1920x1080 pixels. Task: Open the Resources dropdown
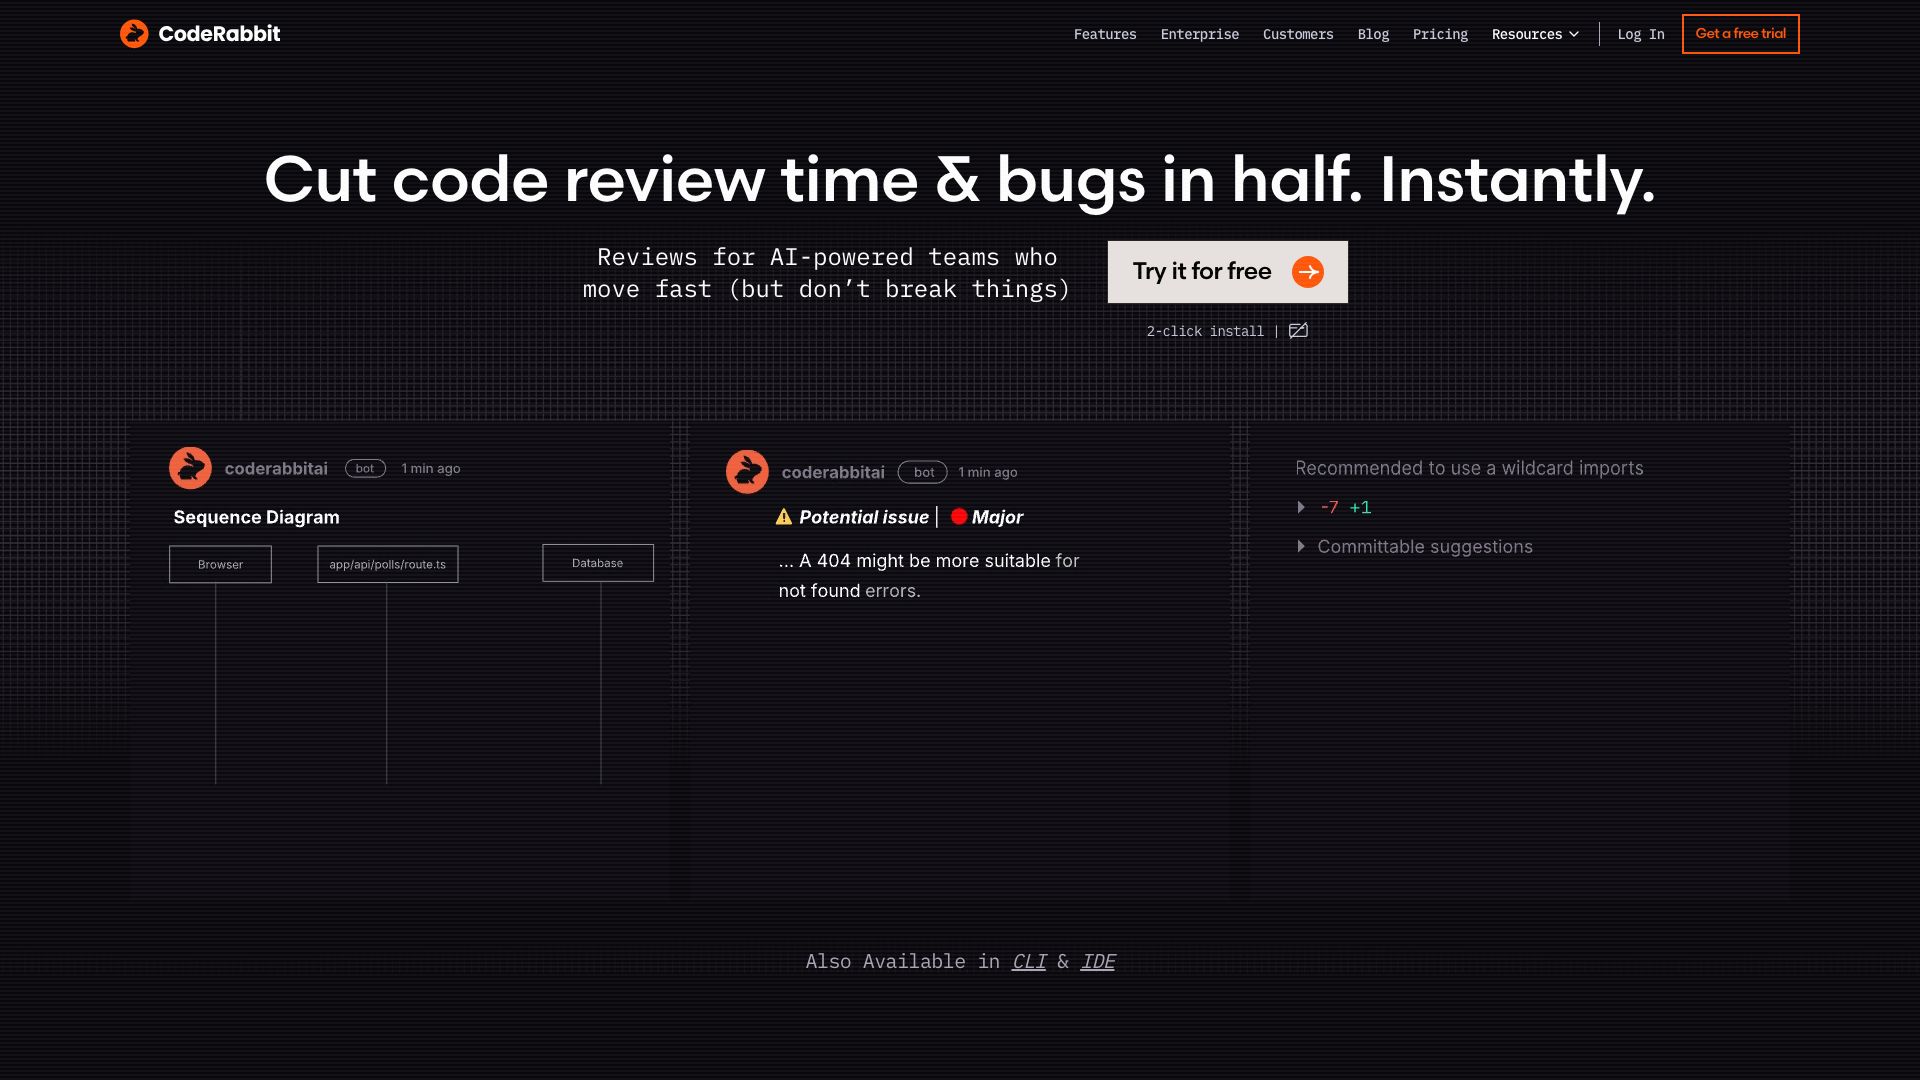1535,34
